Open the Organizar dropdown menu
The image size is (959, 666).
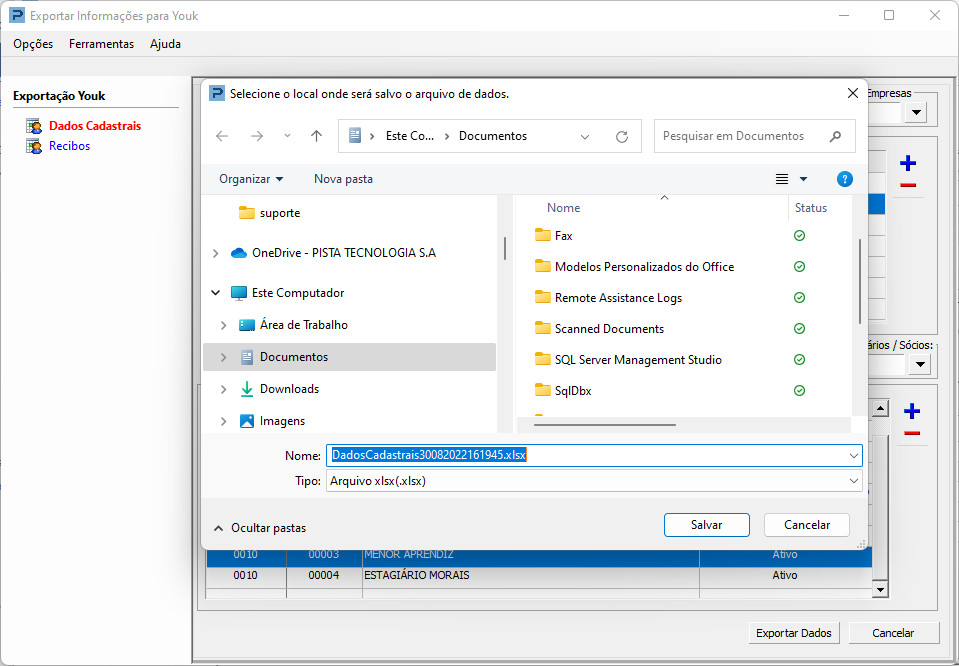[x=251, y=179]
